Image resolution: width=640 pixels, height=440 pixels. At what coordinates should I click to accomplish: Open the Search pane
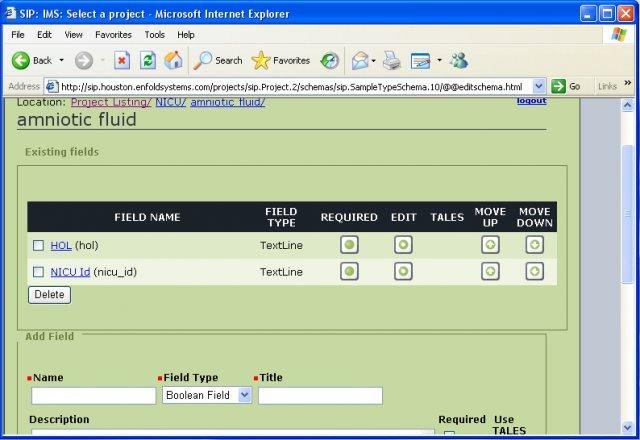[x=218, y=61]
